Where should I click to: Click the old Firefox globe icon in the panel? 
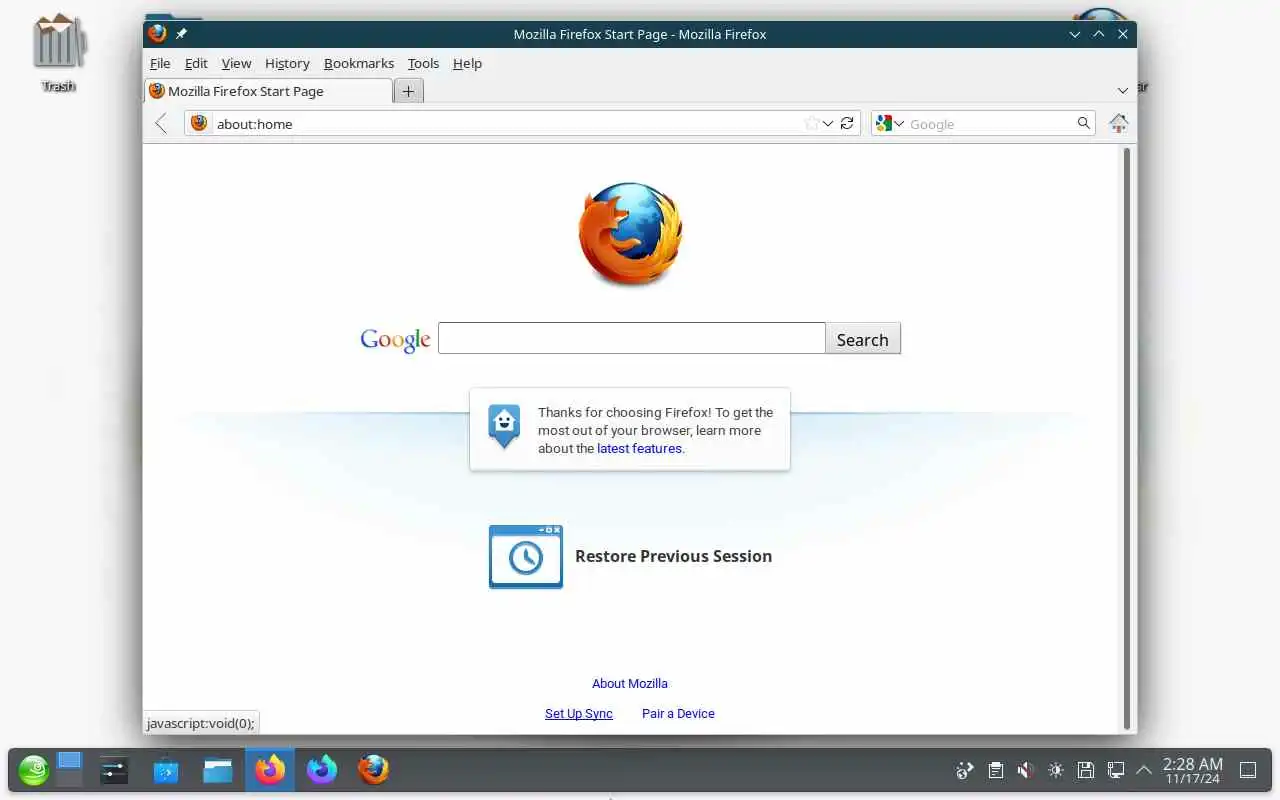(374, 770)
